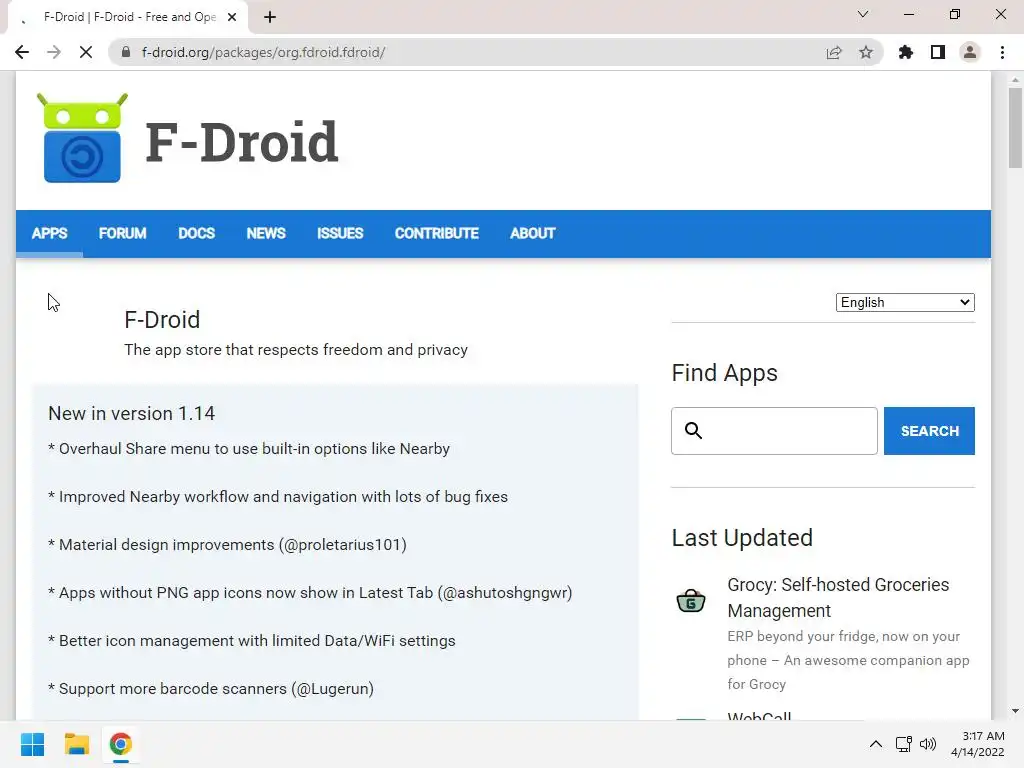The width and height of the screenshot is (1024, 768).
Task: Click Chrome icon in taskbar
Action: pyautogui.click(x=120, y=744)
